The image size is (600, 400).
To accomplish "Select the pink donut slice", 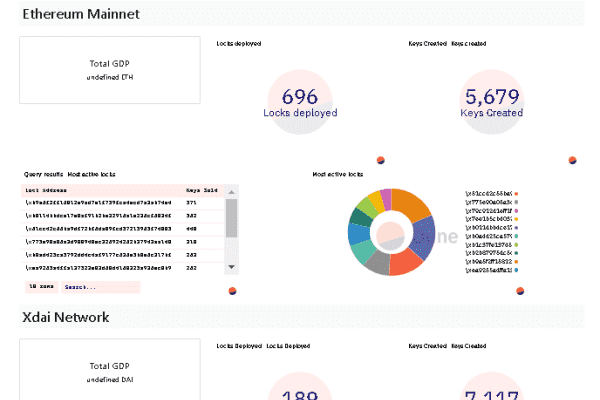I will point(386,199).
